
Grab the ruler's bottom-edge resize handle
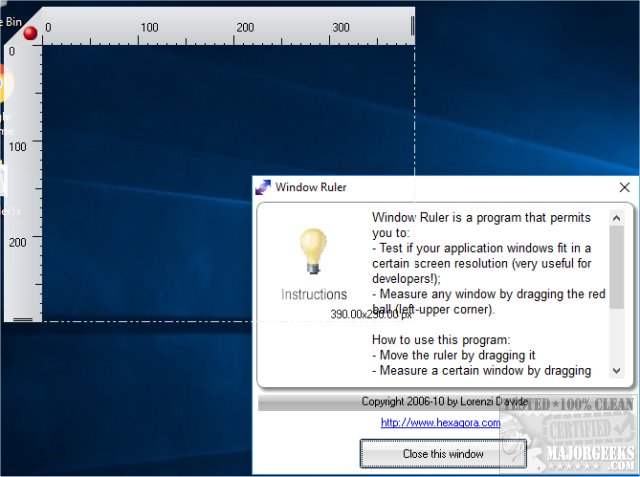point(23,319)
